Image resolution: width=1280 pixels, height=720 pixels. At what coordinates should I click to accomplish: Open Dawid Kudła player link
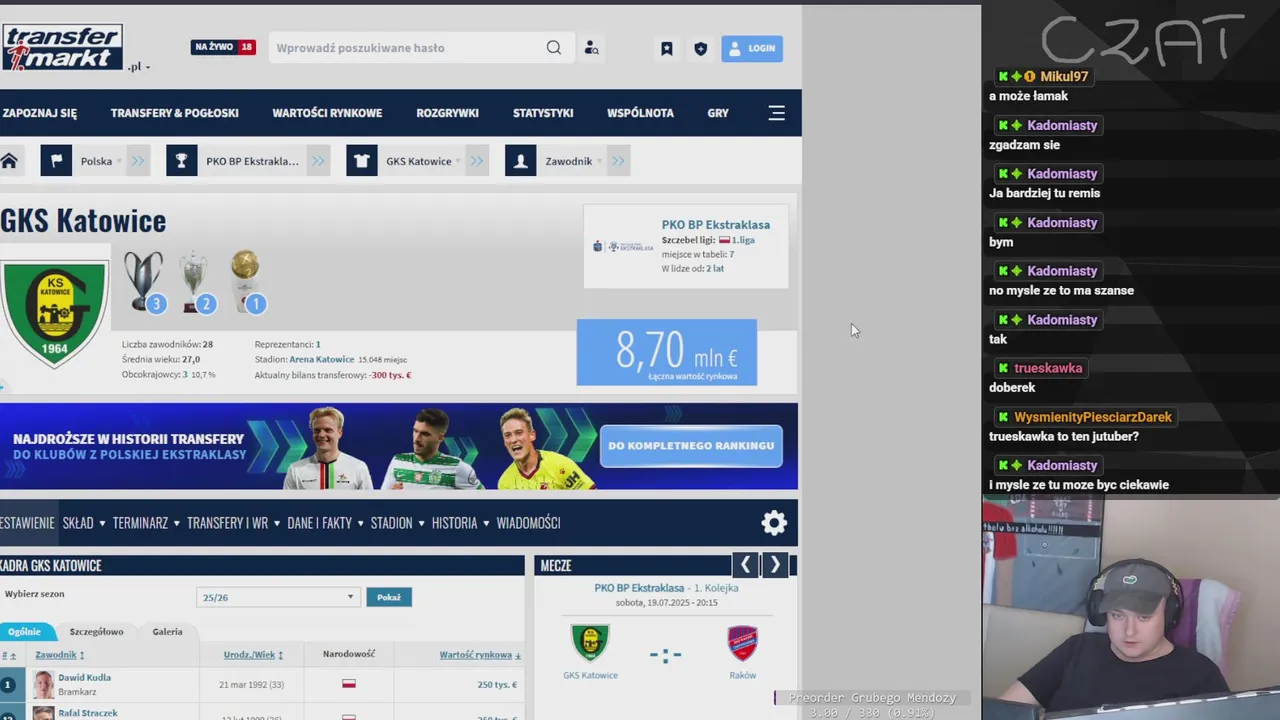coord(84,677)
